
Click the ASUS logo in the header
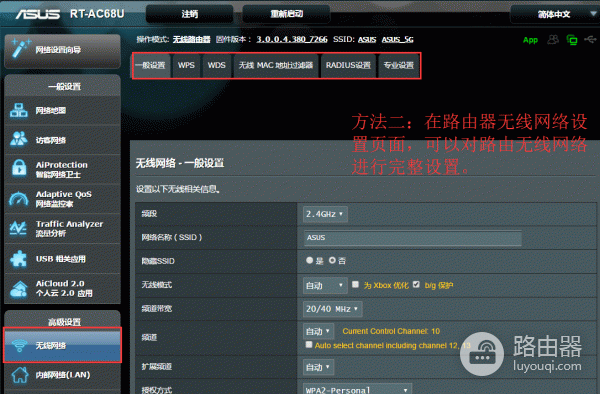coord(38,14)
